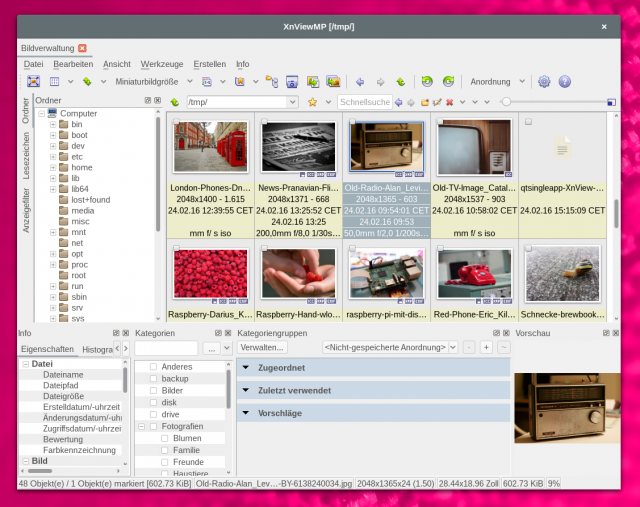Image resolution: width=640 pixels, height=507 pixels.
Task: Open help with question mark icon
Action: pos(564,82)
